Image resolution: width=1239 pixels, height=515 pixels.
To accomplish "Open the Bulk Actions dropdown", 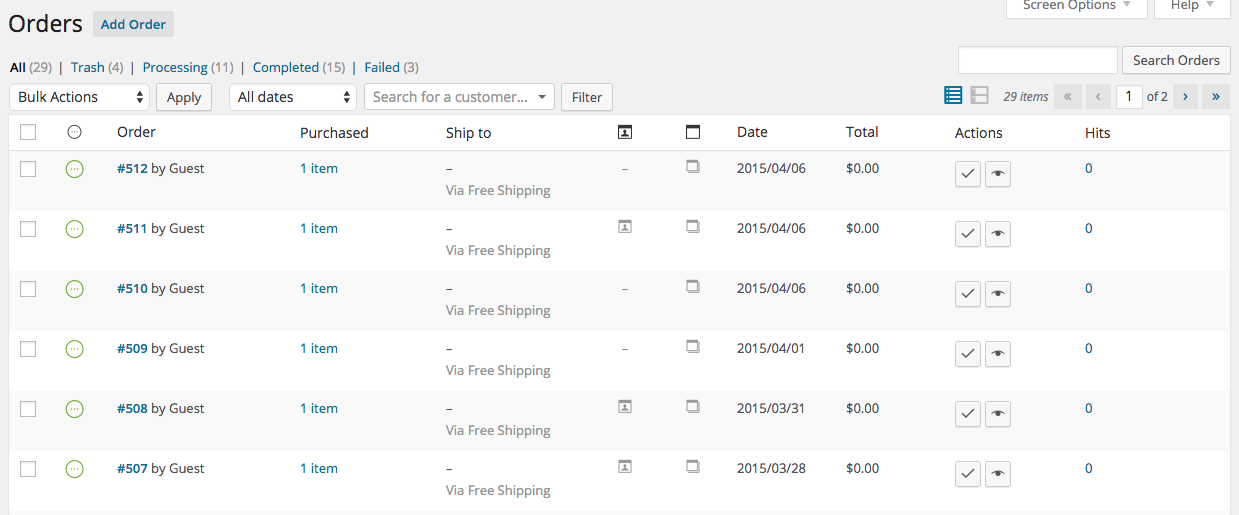I will [x=80, y=97].
